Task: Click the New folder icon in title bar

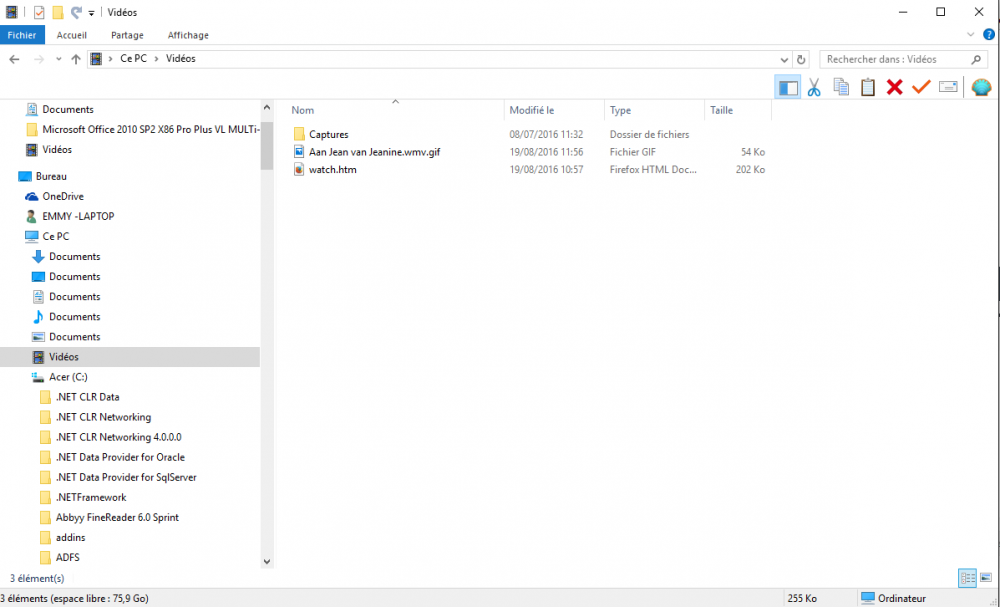Action: click(57, 12)
